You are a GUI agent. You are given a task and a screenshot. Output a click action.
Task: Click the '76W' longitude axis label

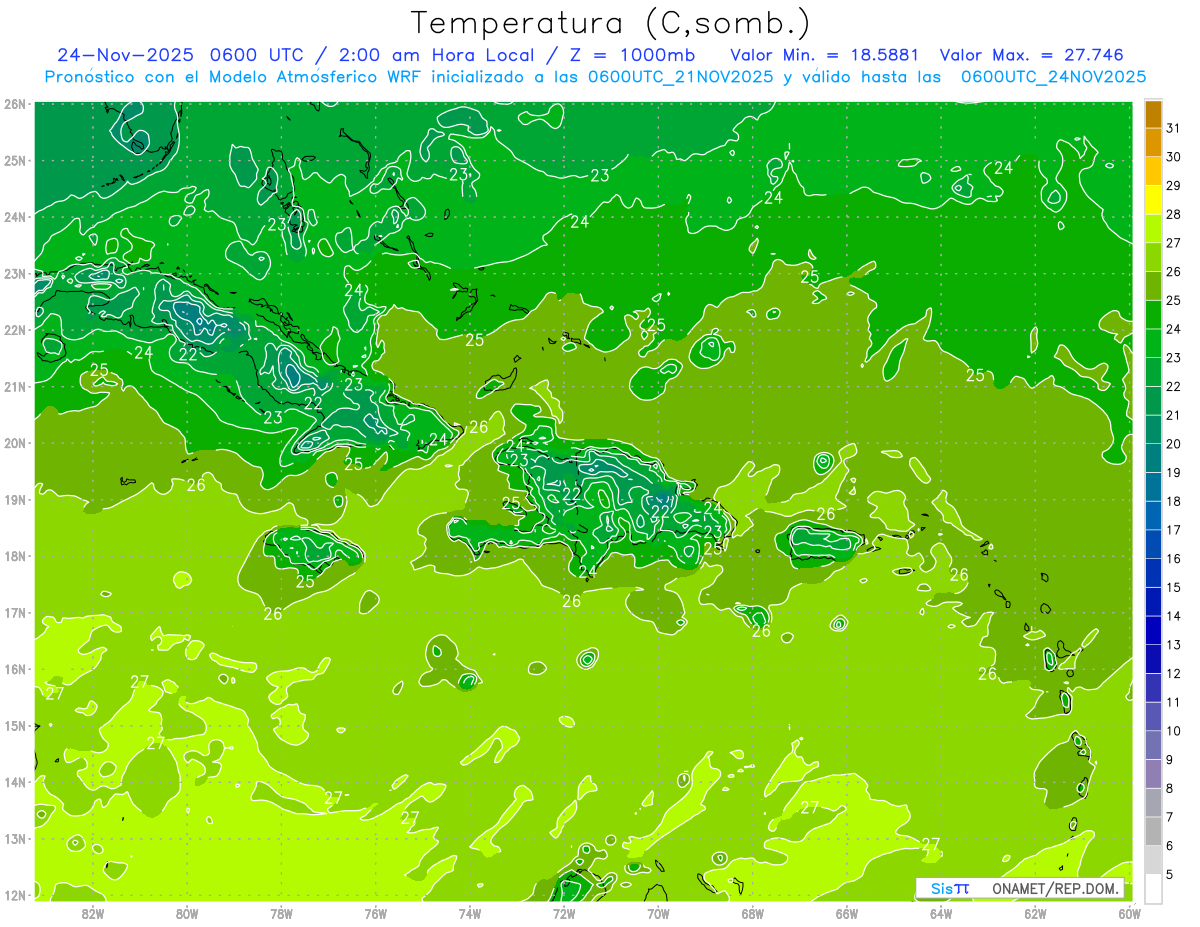pos(375,913)
